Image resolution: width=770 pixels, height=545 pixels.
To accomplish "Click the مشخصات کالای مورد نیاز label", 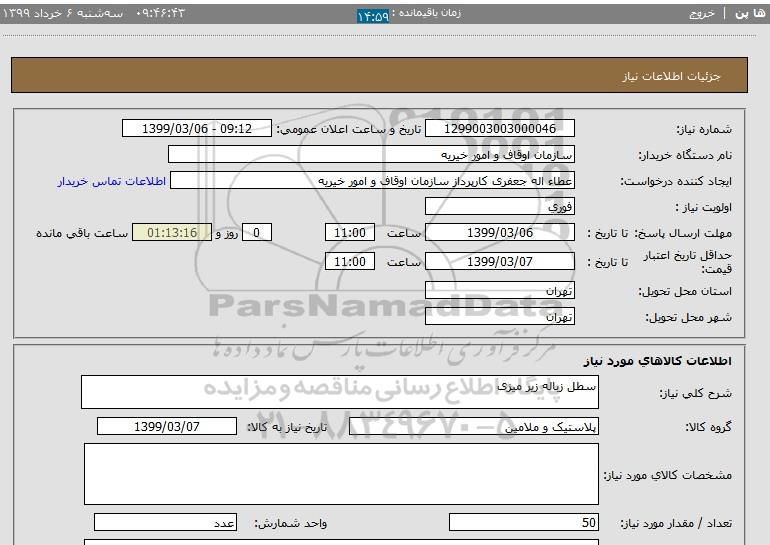I will [x=668, y=475].
